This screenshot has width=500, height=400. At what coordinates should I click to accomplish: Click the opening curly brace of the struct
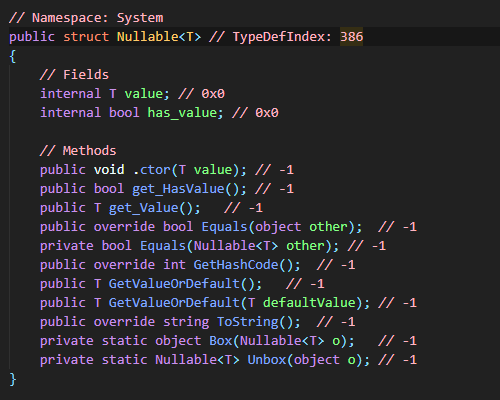click(x=13, y=56)
